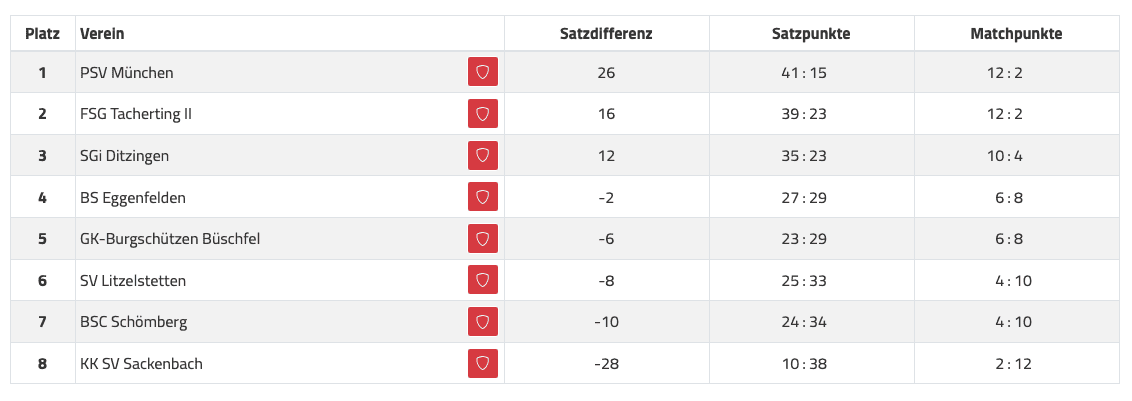Viewport: 1132px width, 401px height.
Task: Select the FSG Tacherting II team name
Action: coord(136,114)
